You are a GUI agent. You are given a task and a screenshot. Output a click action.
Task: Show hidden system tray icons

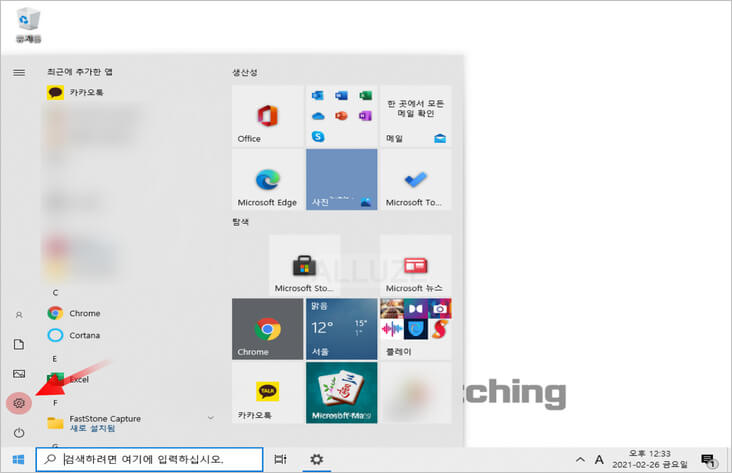pyautogui.click(x=580, y=459)
